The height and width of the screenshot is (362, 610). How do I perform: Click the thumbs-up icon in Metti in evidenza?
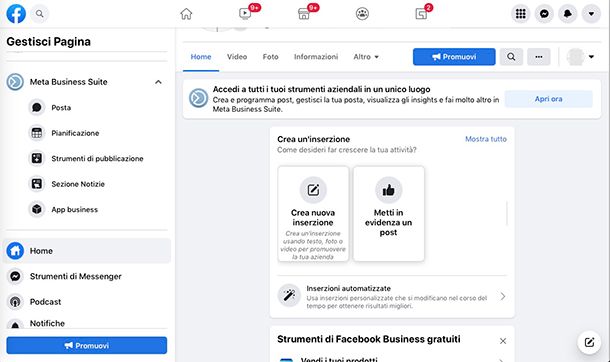point(389,190)
